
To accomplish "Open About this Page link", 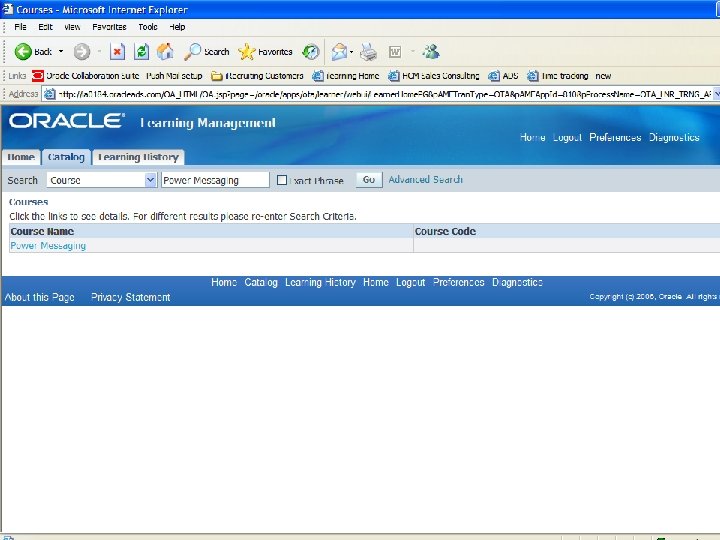I will [x=39, y=297].
